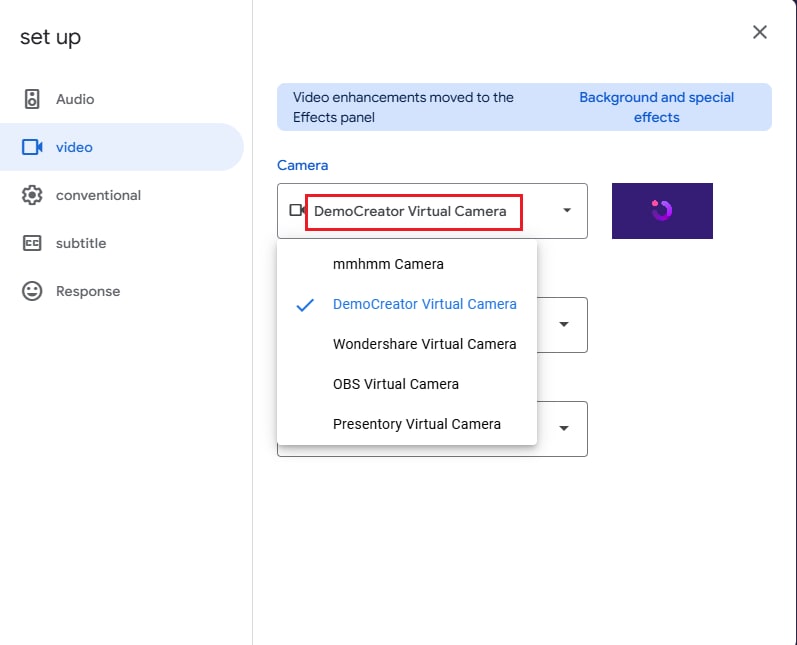The height and width of the screenshot is (645, 797).
Task: Open the second dropdown below Camera
Action: [564, 324]
